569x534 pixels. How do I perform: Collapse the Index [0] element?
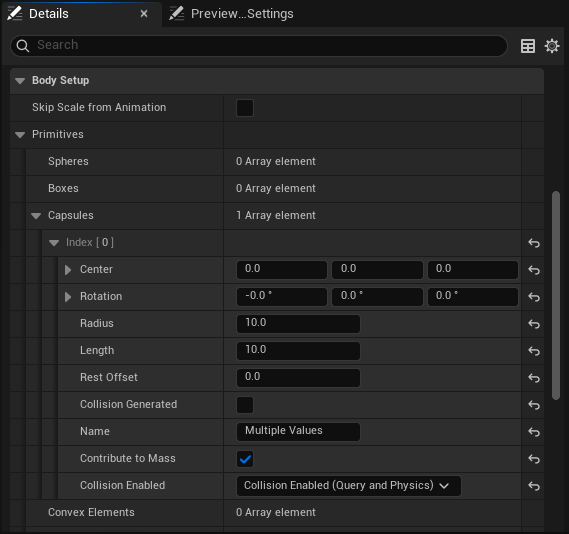[x=54, y=243]
